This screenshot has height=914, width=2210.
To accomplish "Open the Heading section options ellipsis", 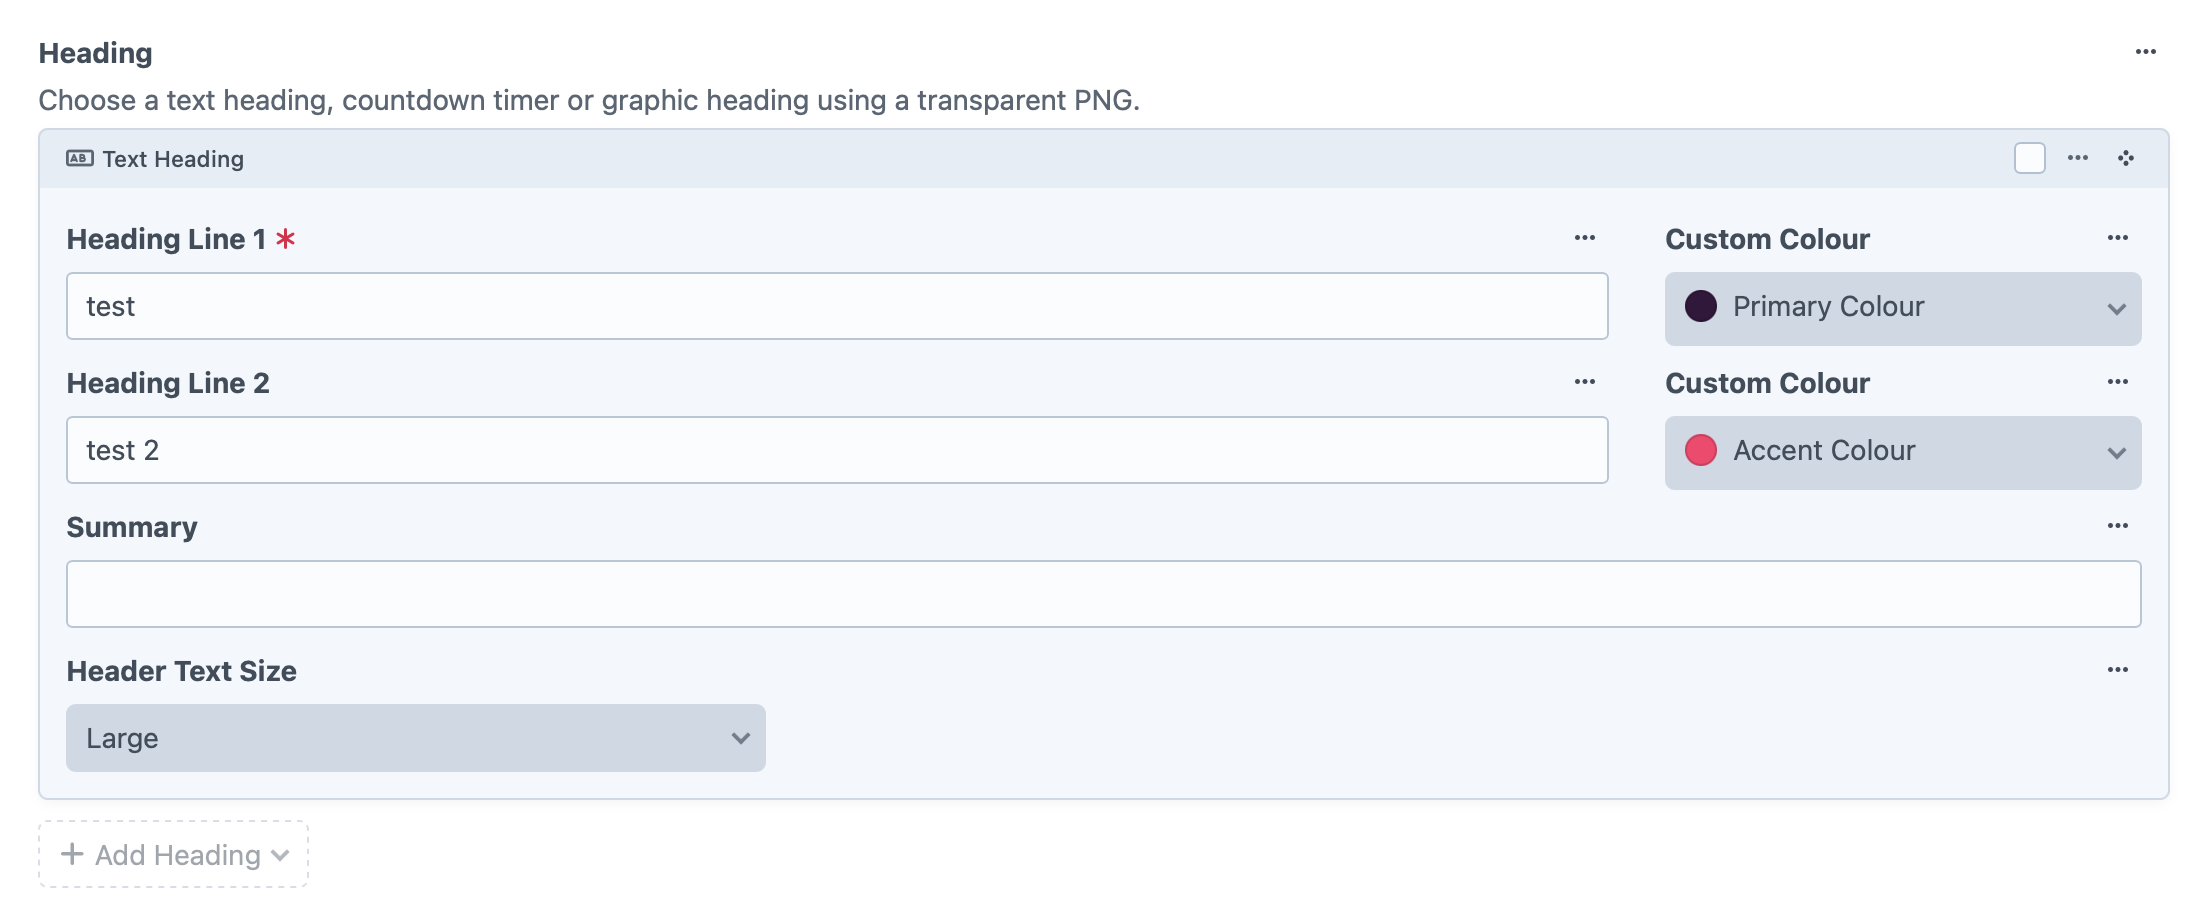I will [x=2145, y=52].
